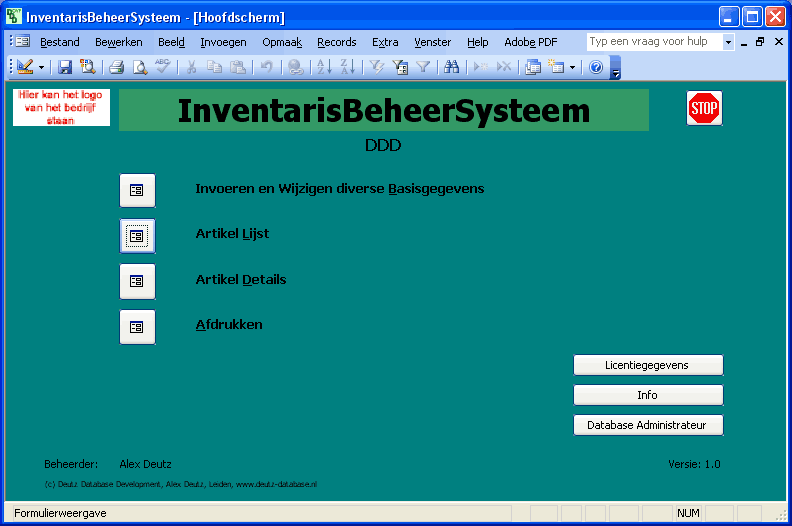The width and height of the screenshot is (792, 526).
Task: Click the Print Preview toolbar icon
Action: click(140, 67)
